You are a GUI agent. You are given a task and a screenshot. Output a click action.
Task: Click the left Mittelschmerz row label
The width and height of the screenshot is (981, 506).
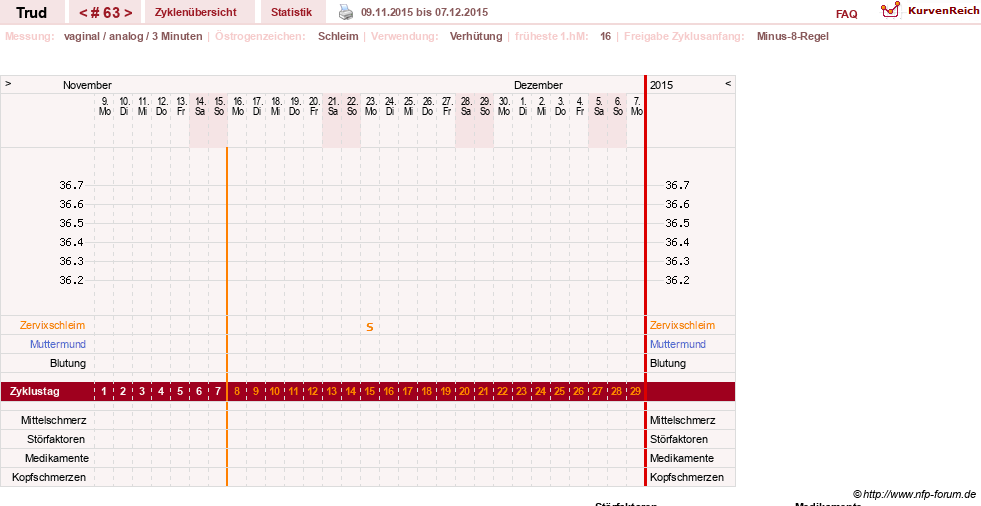pos(53,420)
